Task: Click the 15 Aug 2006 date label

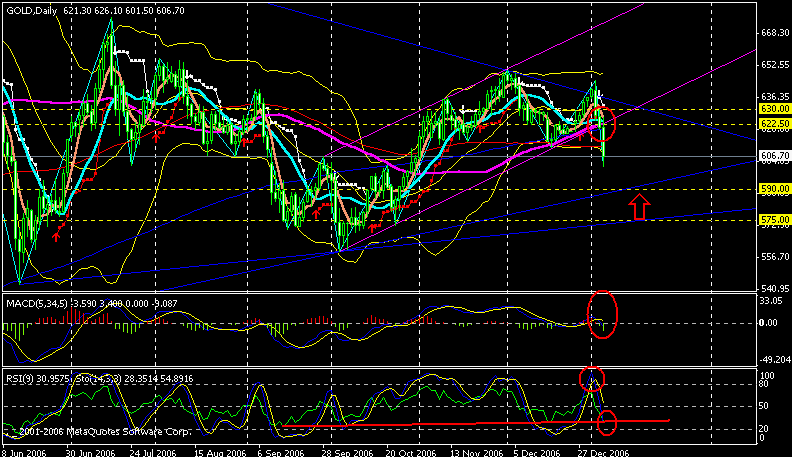Action: tap(219, 452)
